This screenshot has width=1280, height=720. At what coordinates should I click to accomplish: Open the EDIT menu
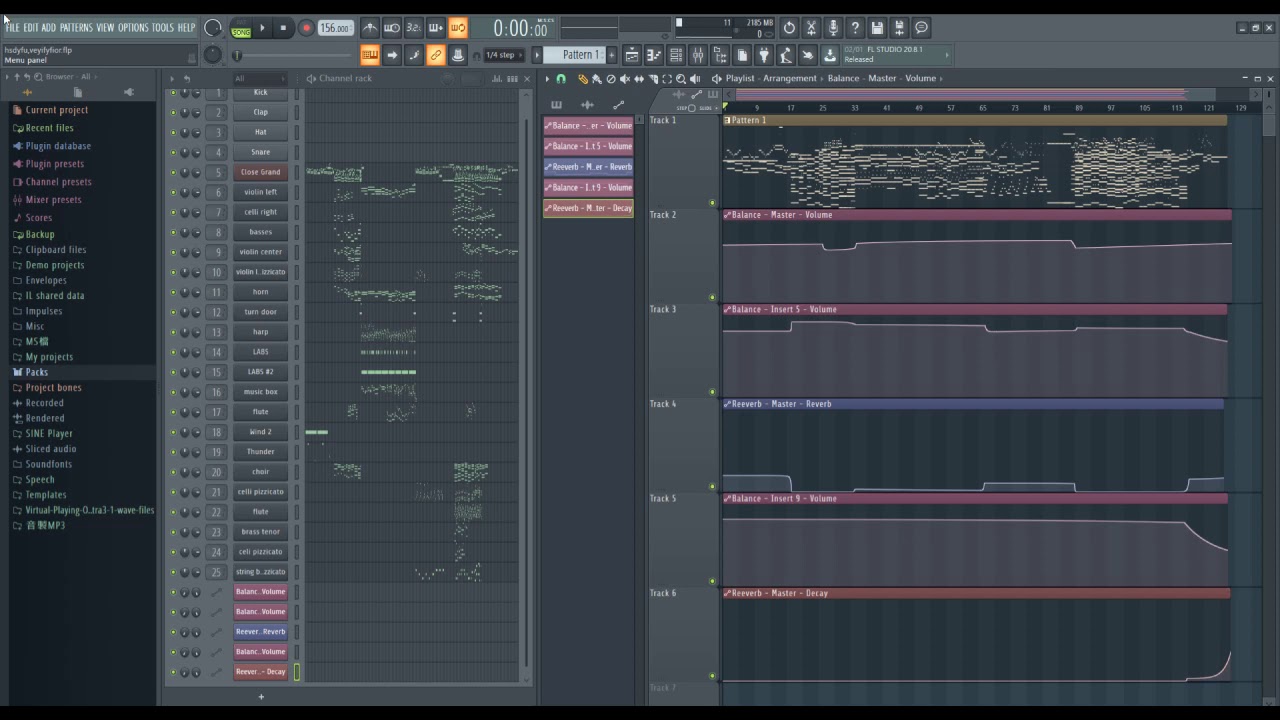(32, 27)
